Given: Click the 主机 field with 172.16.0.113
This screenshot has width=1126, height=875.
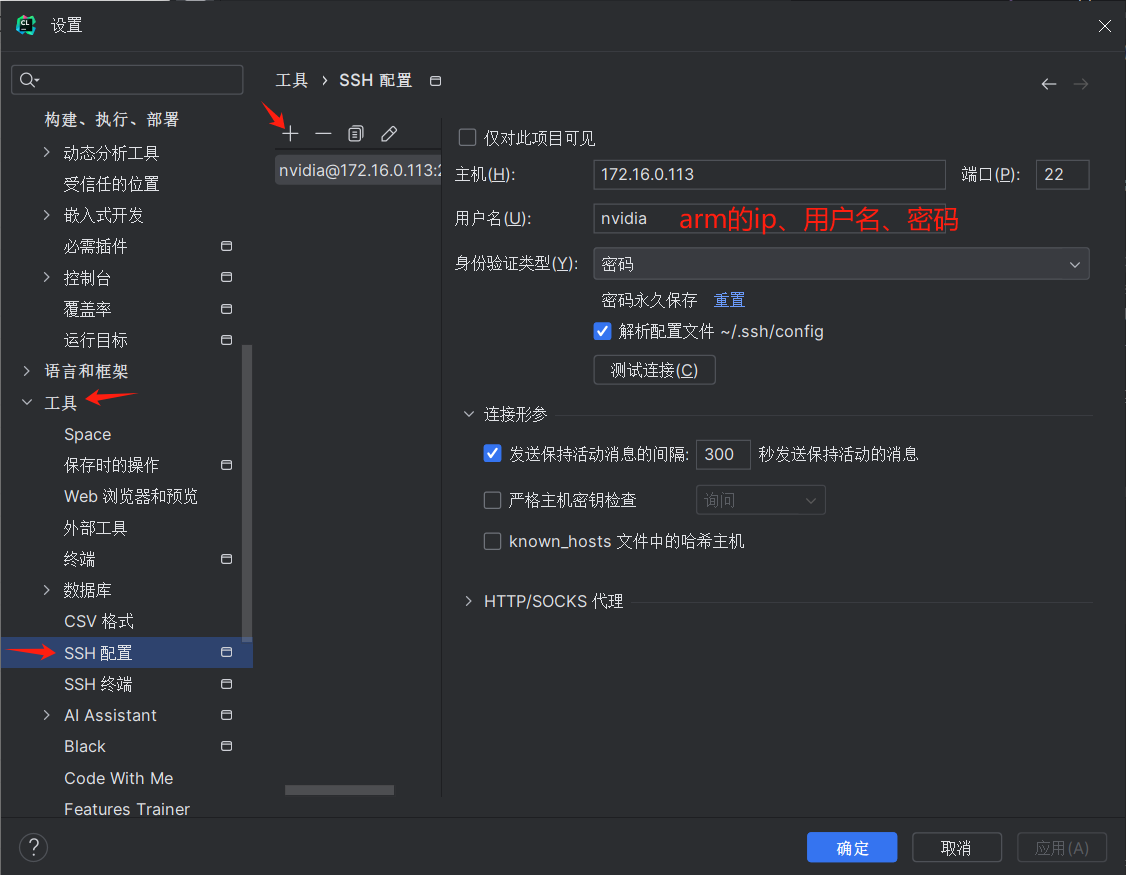Looking at the screenshot, I should (769, 175).
